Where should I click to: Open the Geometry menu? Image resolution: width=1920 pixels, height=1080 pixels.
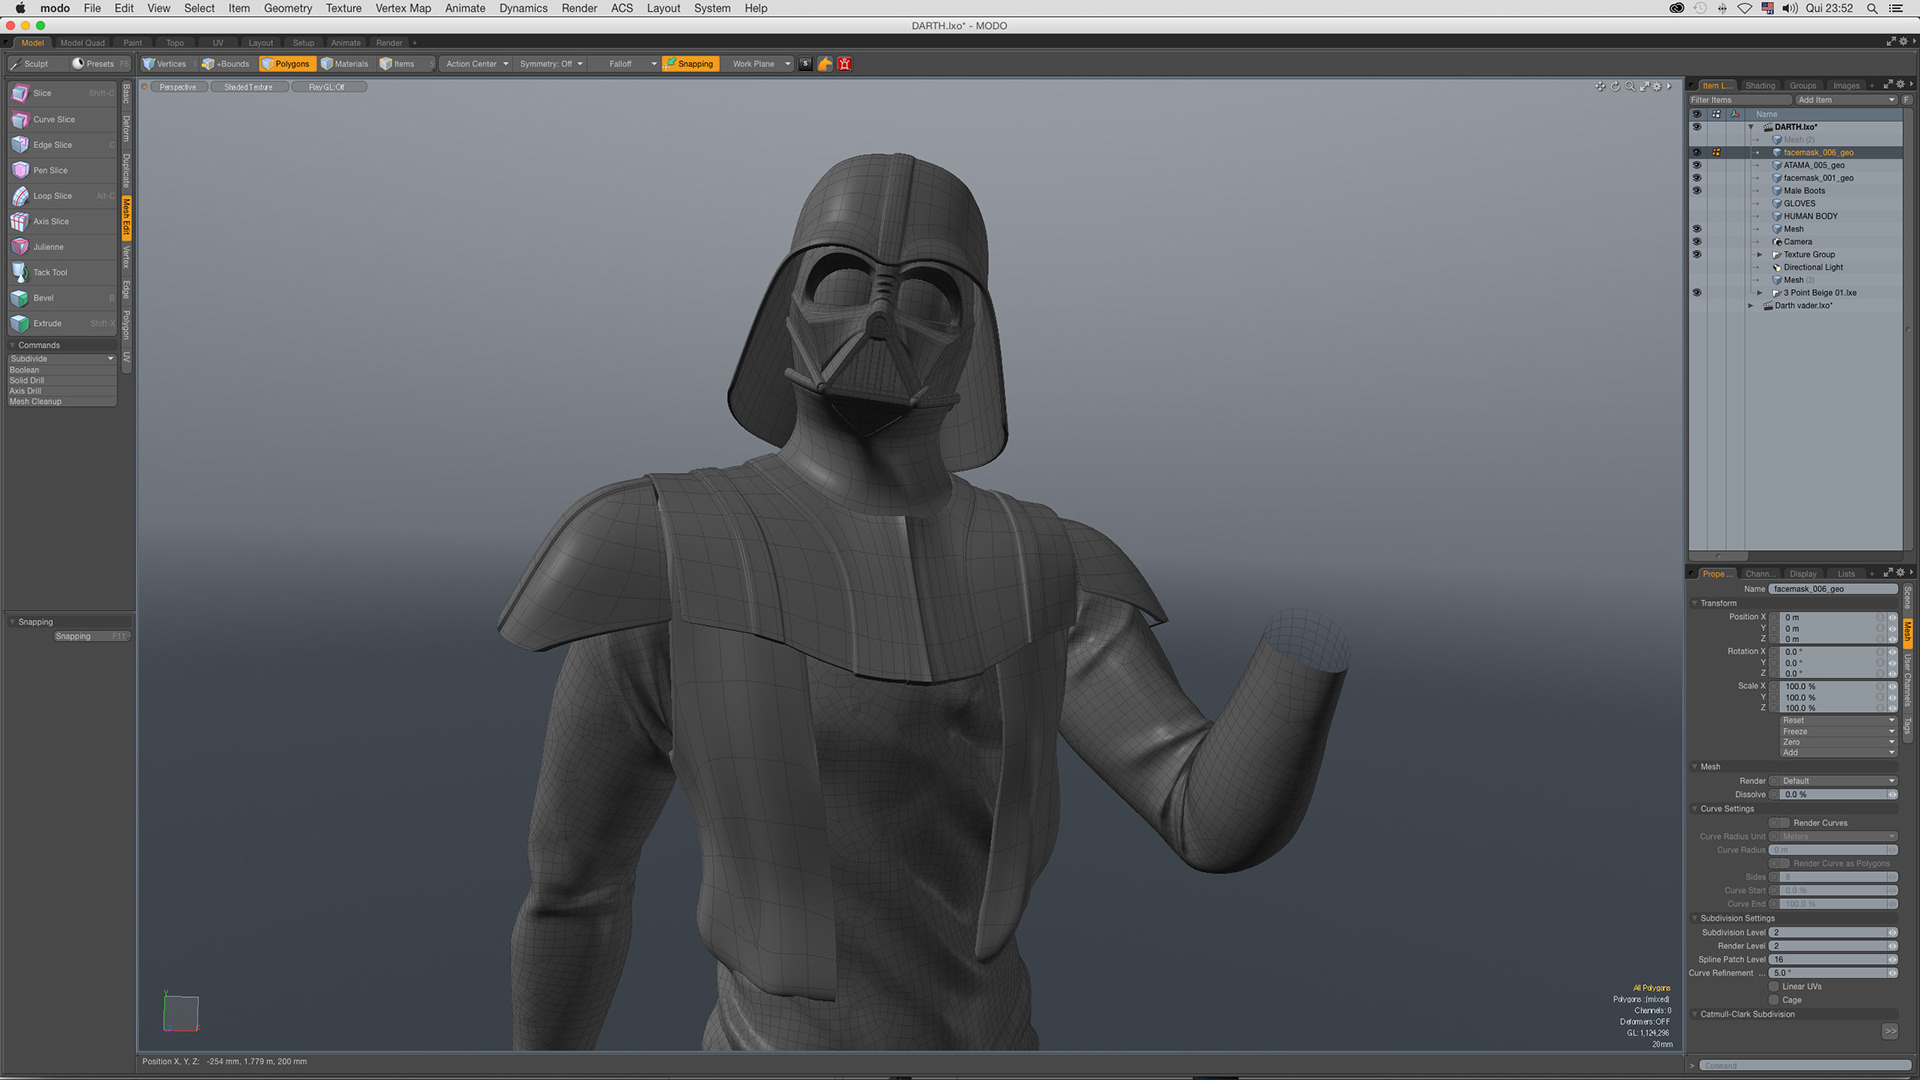click(x=288, y=8)
